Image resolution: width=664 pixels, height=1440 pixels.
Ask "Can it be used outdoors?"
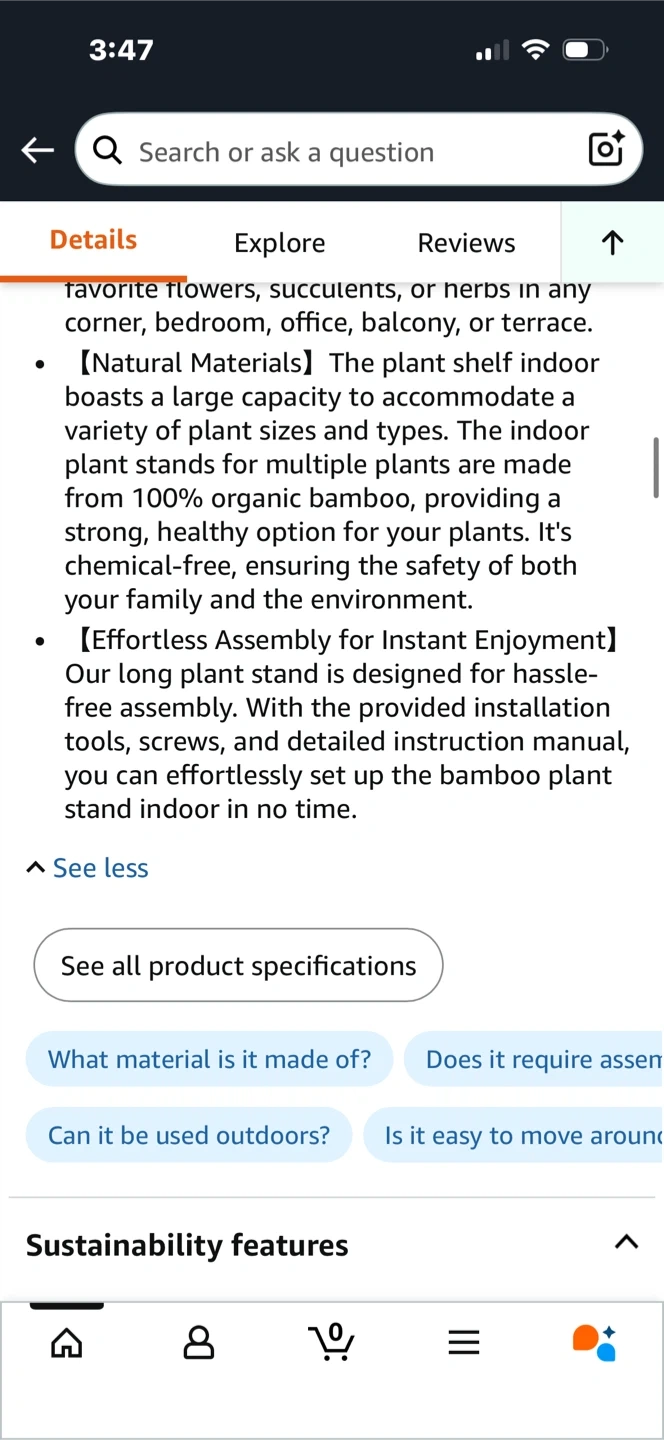click(189, 1135)
